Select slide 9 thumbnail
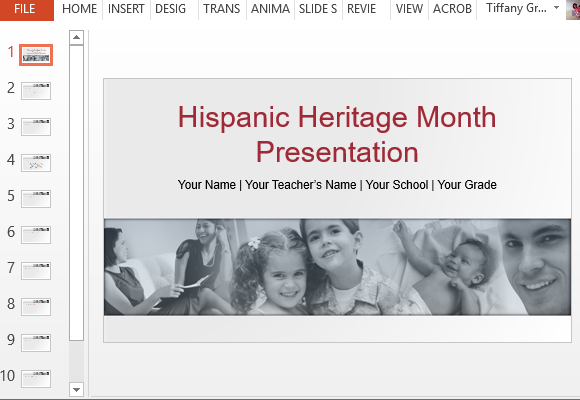Viewport: 580px width, 400px height. 36,342
